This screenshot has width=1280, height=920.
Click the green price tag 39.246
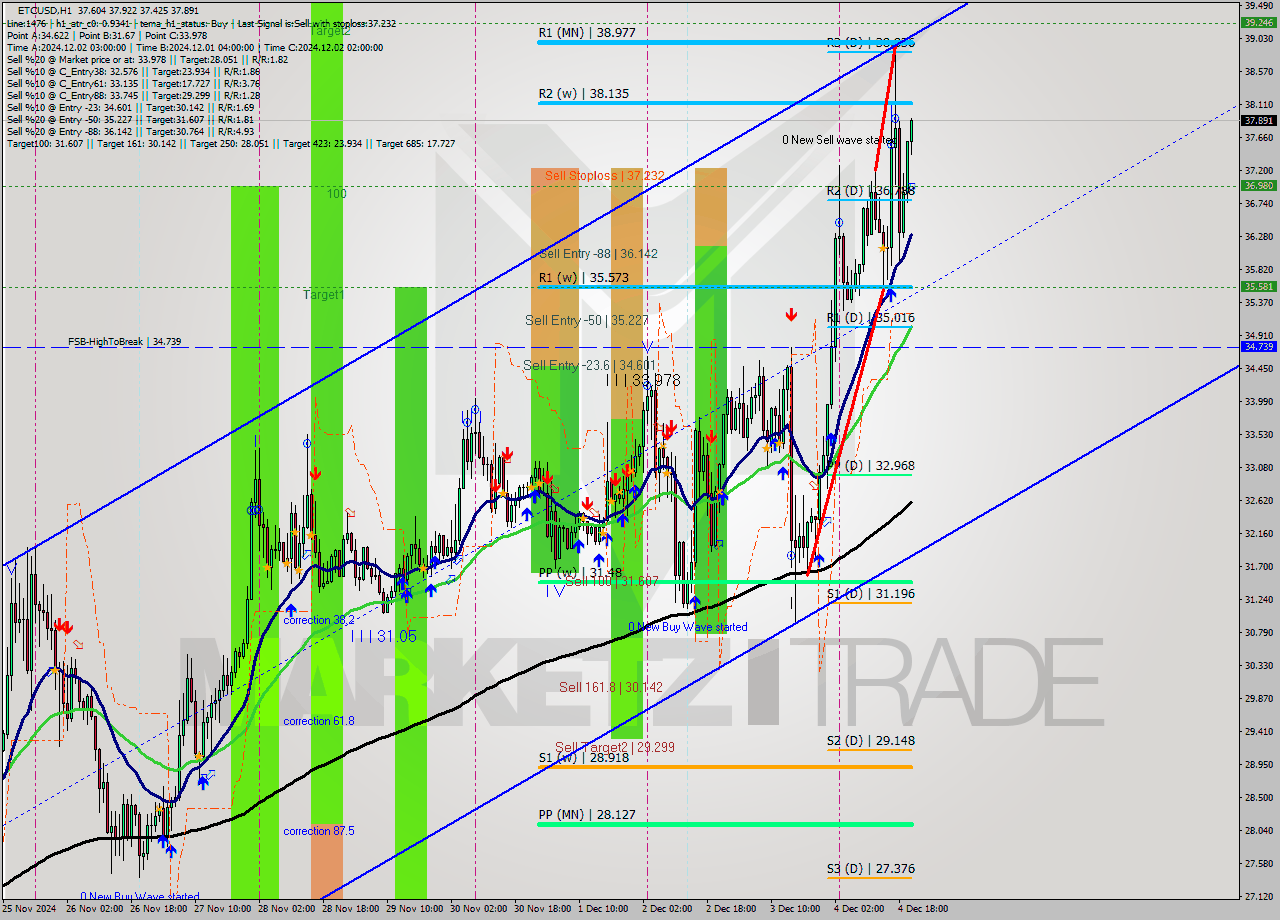tap(1258, 22)
